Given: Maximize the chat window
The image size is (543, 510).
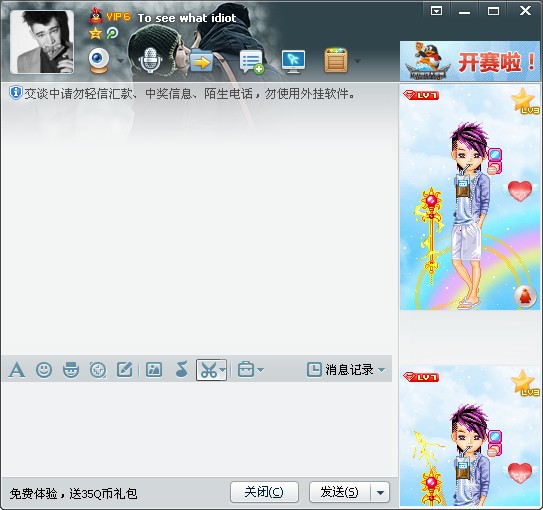Looking at the screenshot, I should 493,11.
